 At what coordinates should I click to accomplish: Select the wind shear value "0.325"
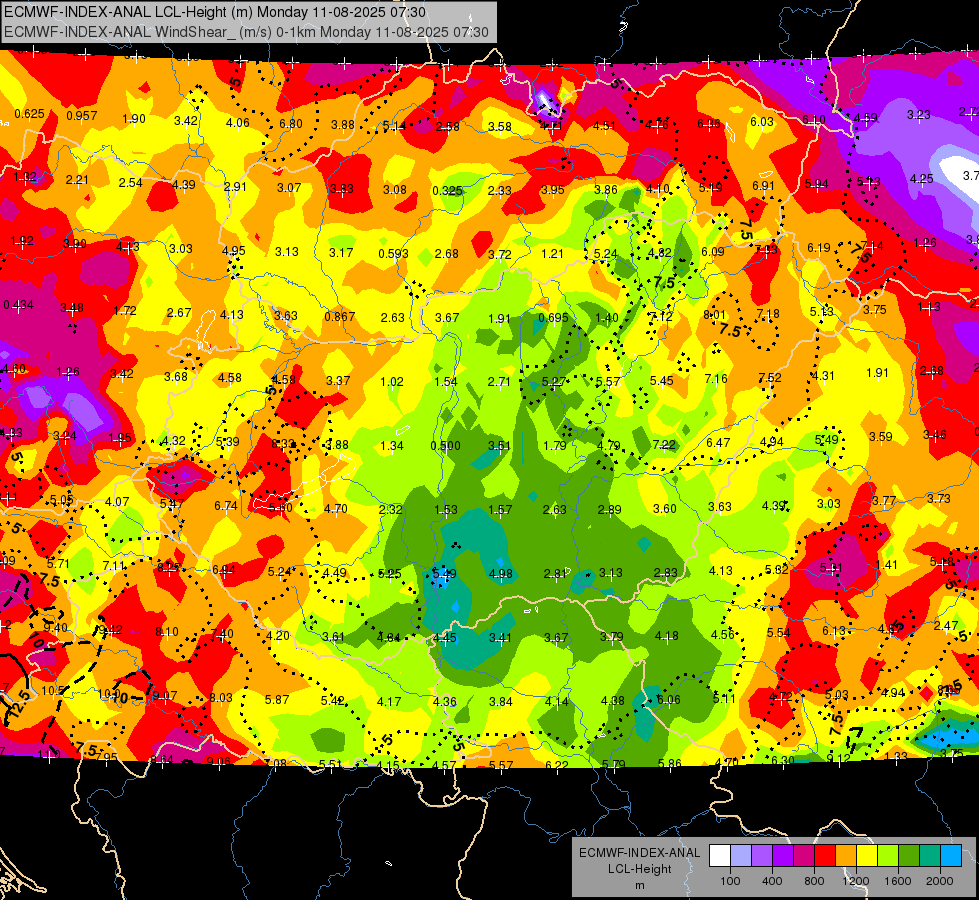(x=447, y=190)
